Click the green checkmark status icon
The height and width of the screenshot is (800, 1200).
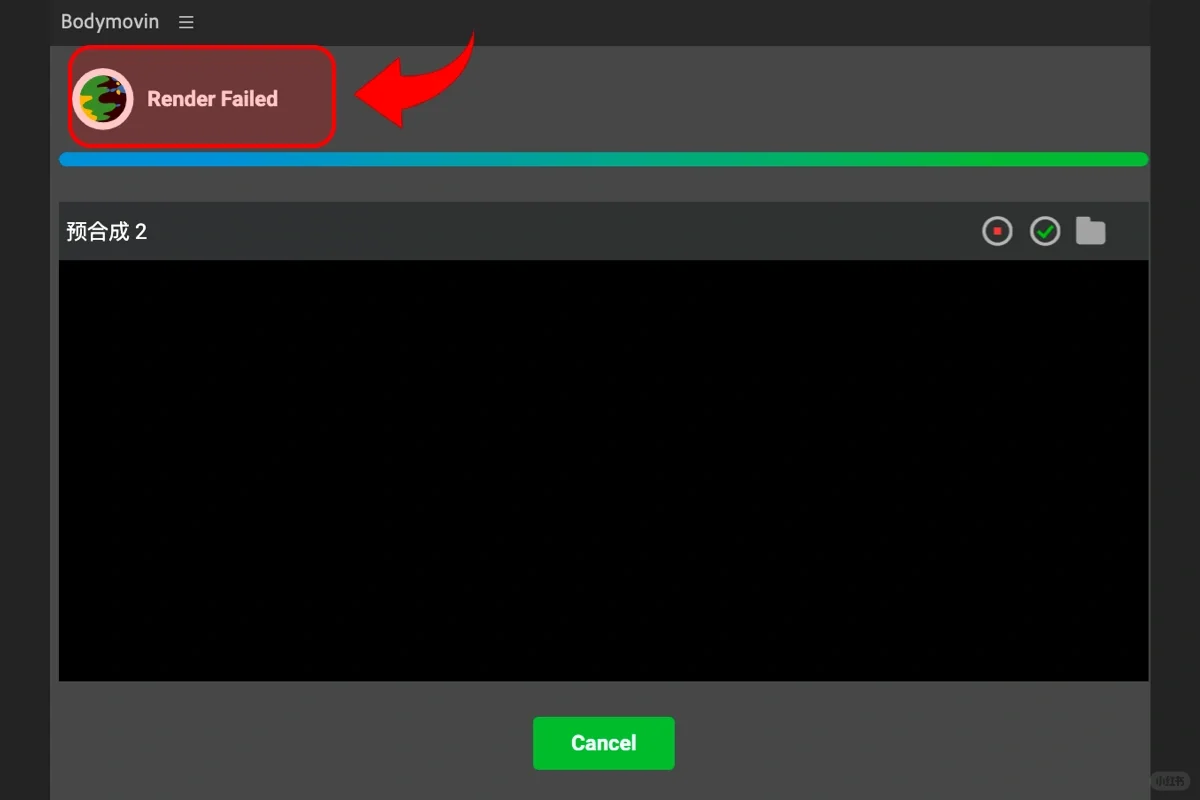point(1045,232)
